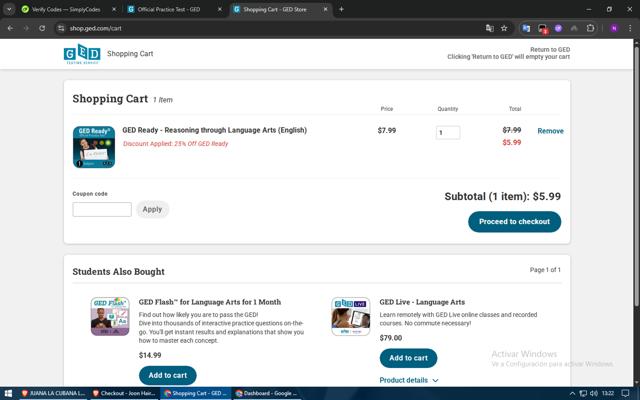Click the GED Live product thumbnail
Viewport: 640px width, 400px height.
[351, 316]
